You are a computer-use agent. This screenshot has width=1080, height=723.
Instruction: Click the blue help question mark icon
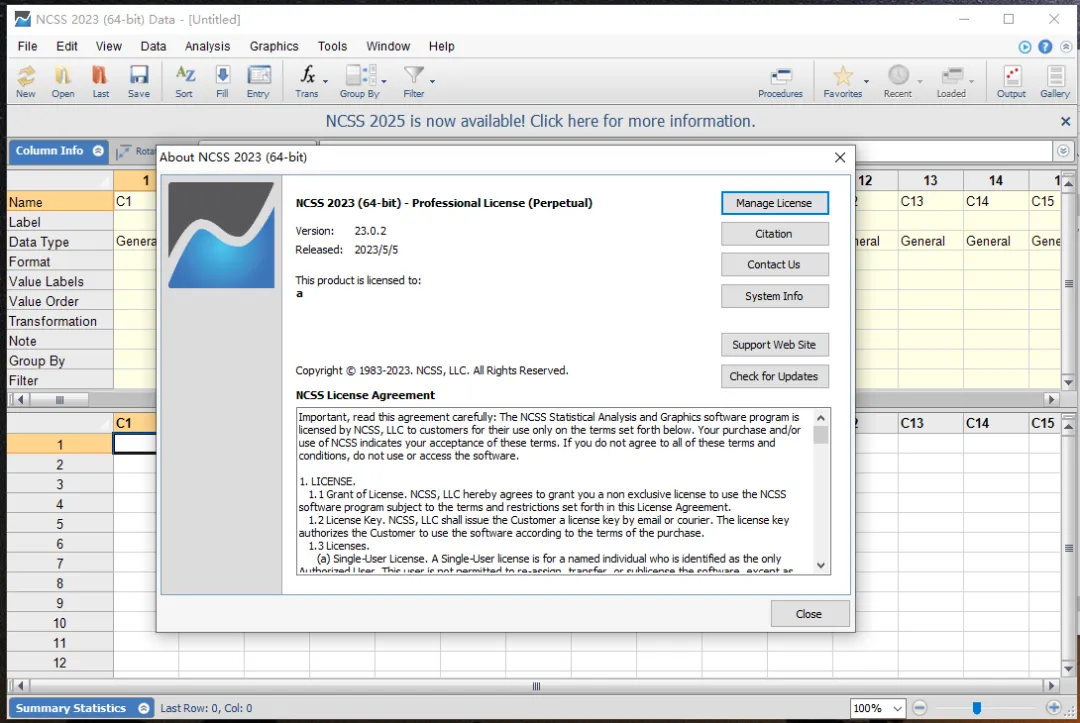1045,47
